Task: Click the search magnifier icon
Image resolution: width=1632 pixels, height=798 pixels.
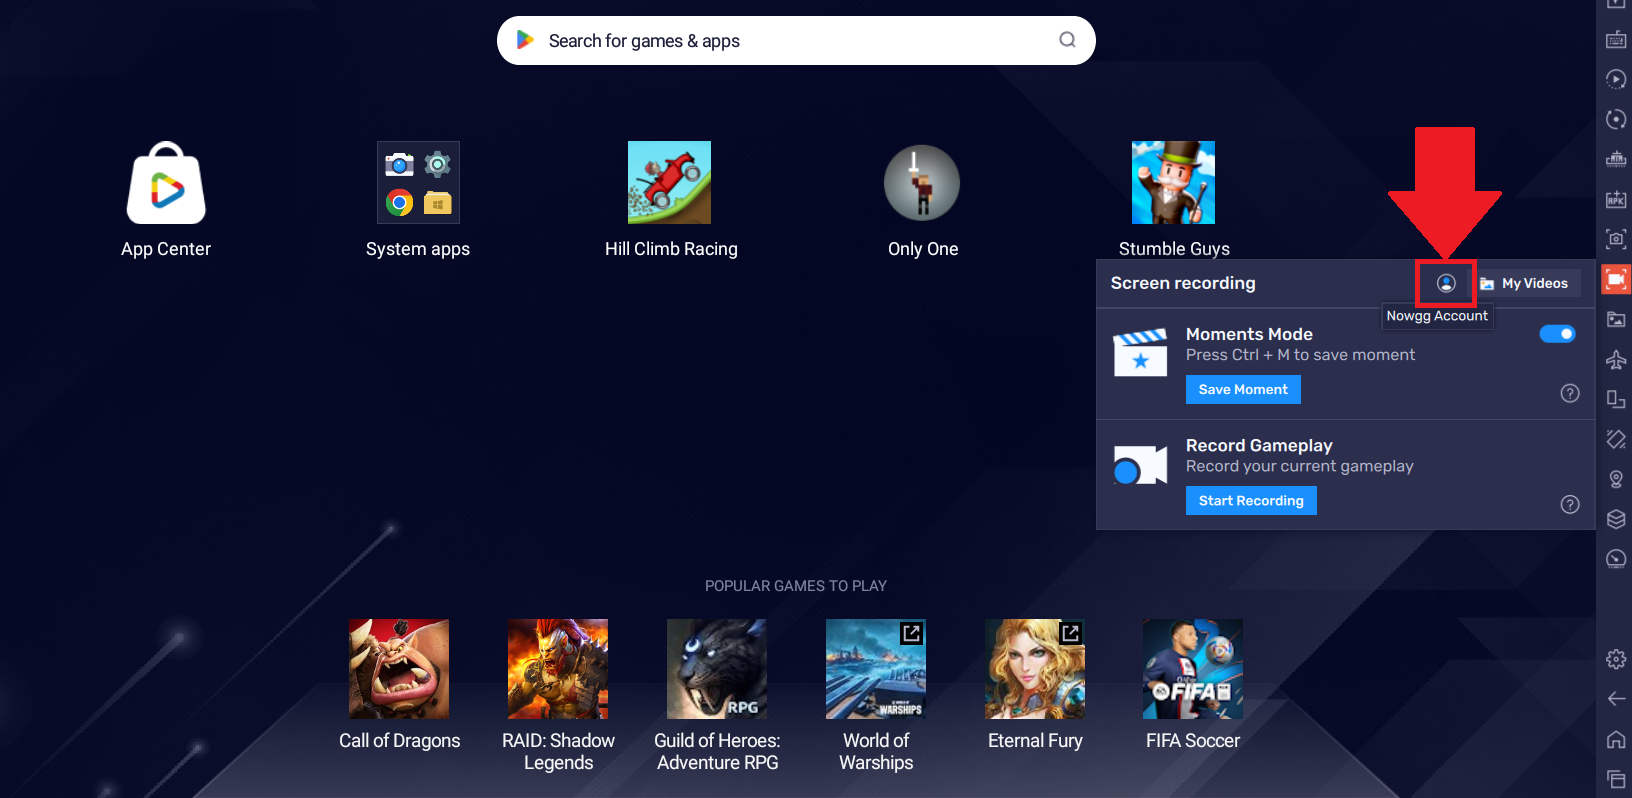Action: 1068,40
